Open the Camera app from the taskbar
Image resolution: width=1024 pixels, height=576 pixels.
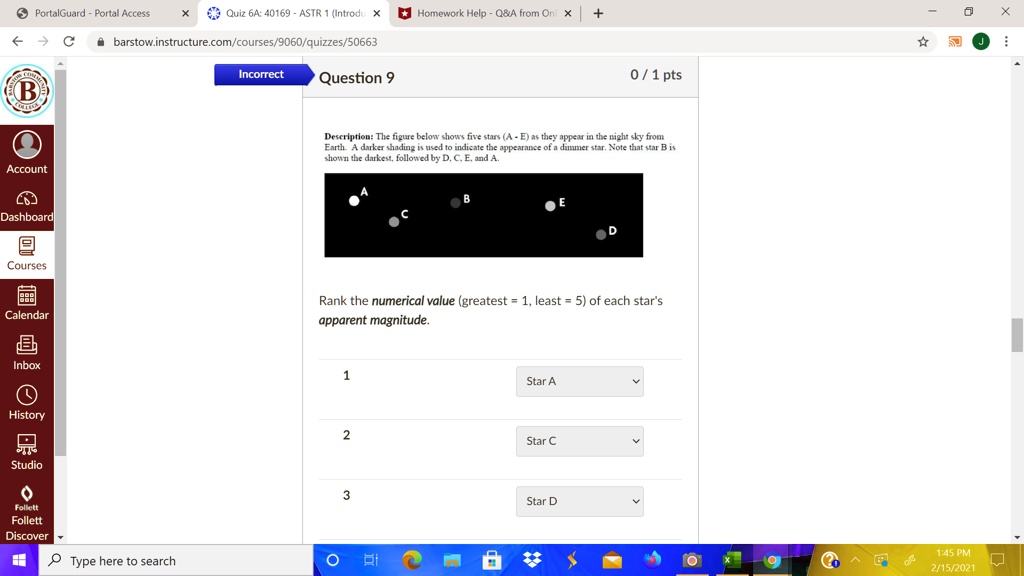pos(692,560)
